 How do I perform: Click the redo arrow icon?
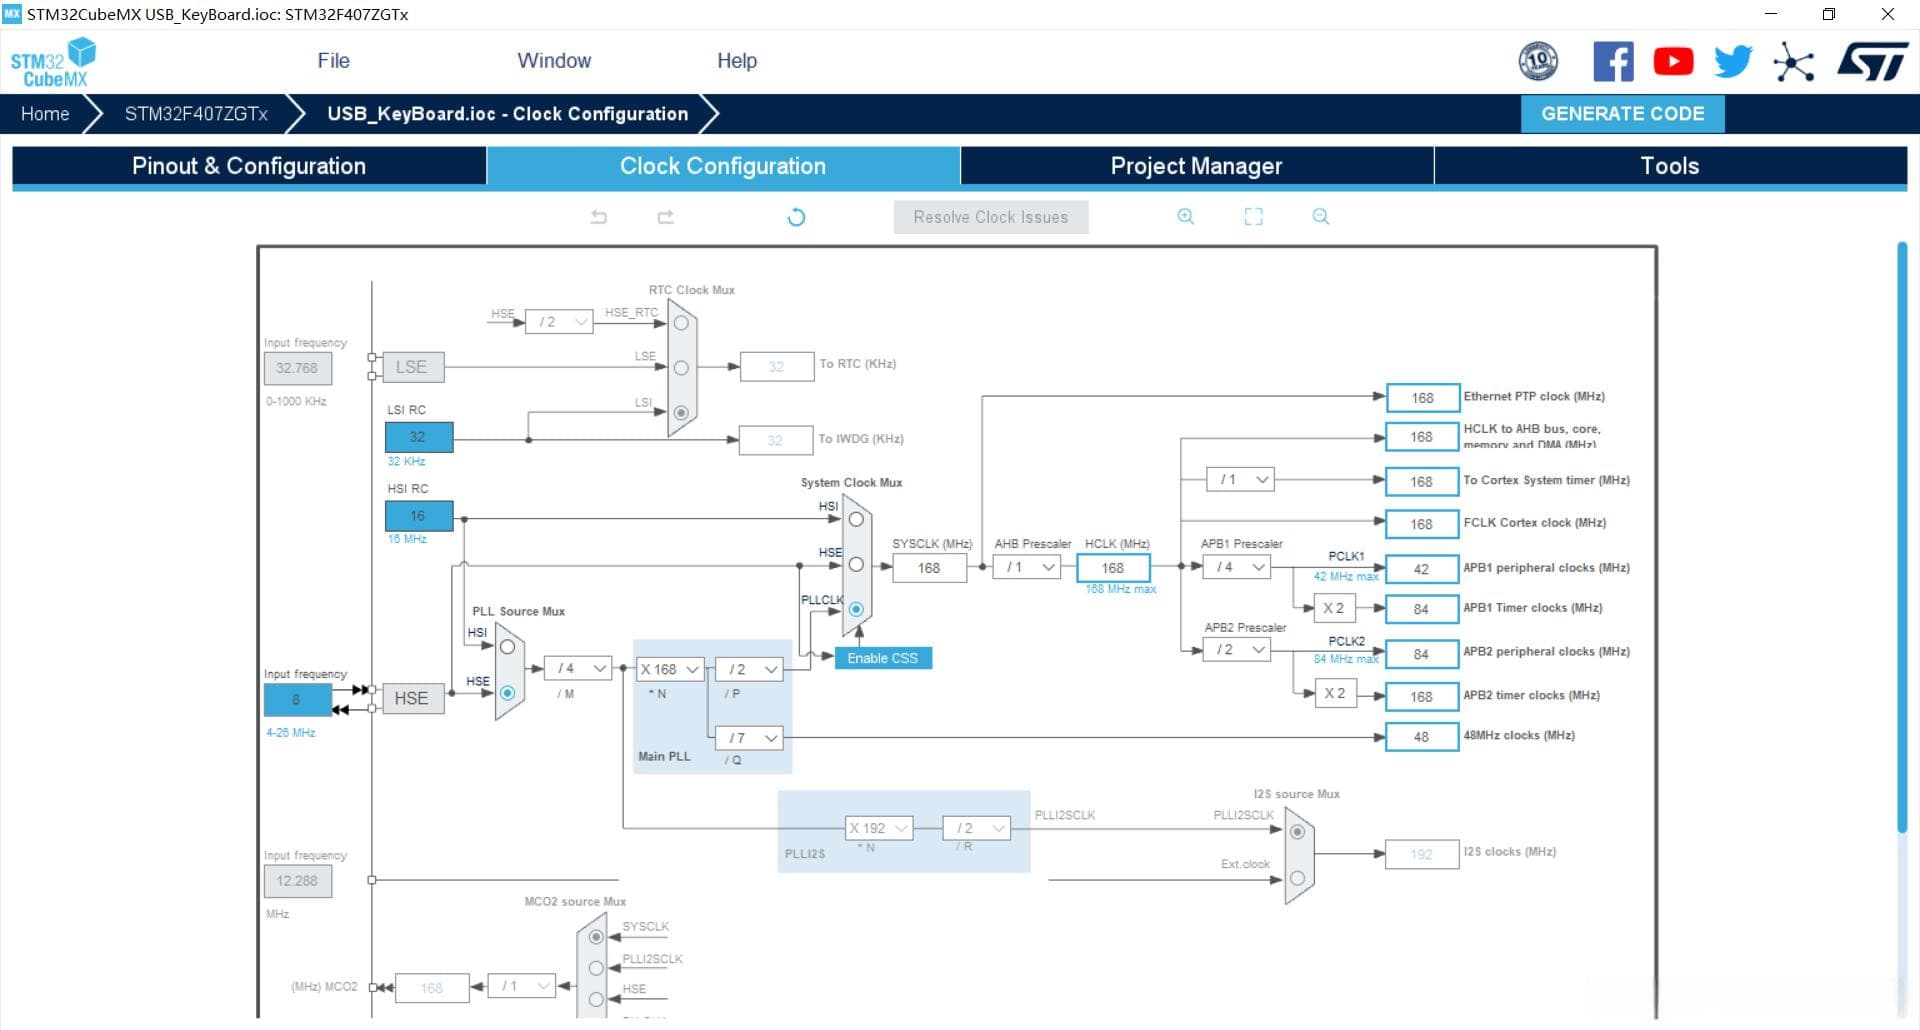click(x=666, y=217)
